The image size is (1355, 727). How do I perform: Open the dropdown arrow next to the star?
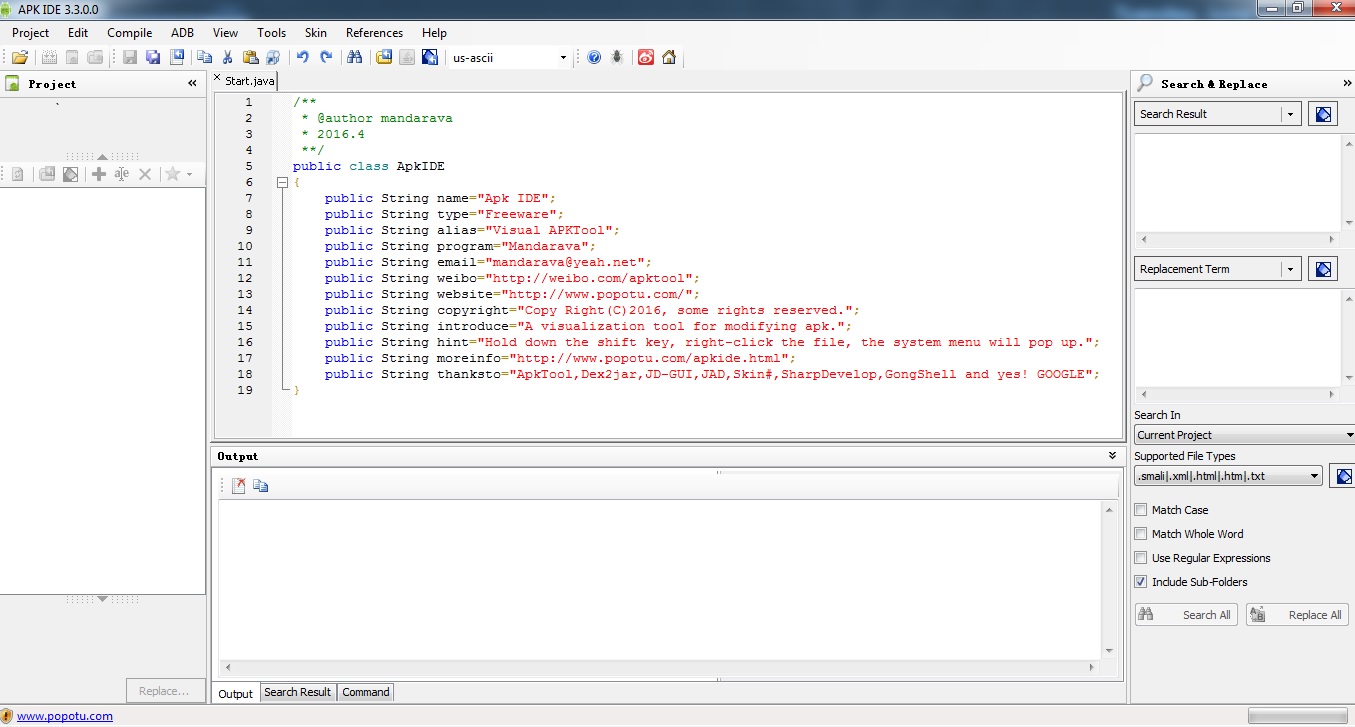point(188,175)
